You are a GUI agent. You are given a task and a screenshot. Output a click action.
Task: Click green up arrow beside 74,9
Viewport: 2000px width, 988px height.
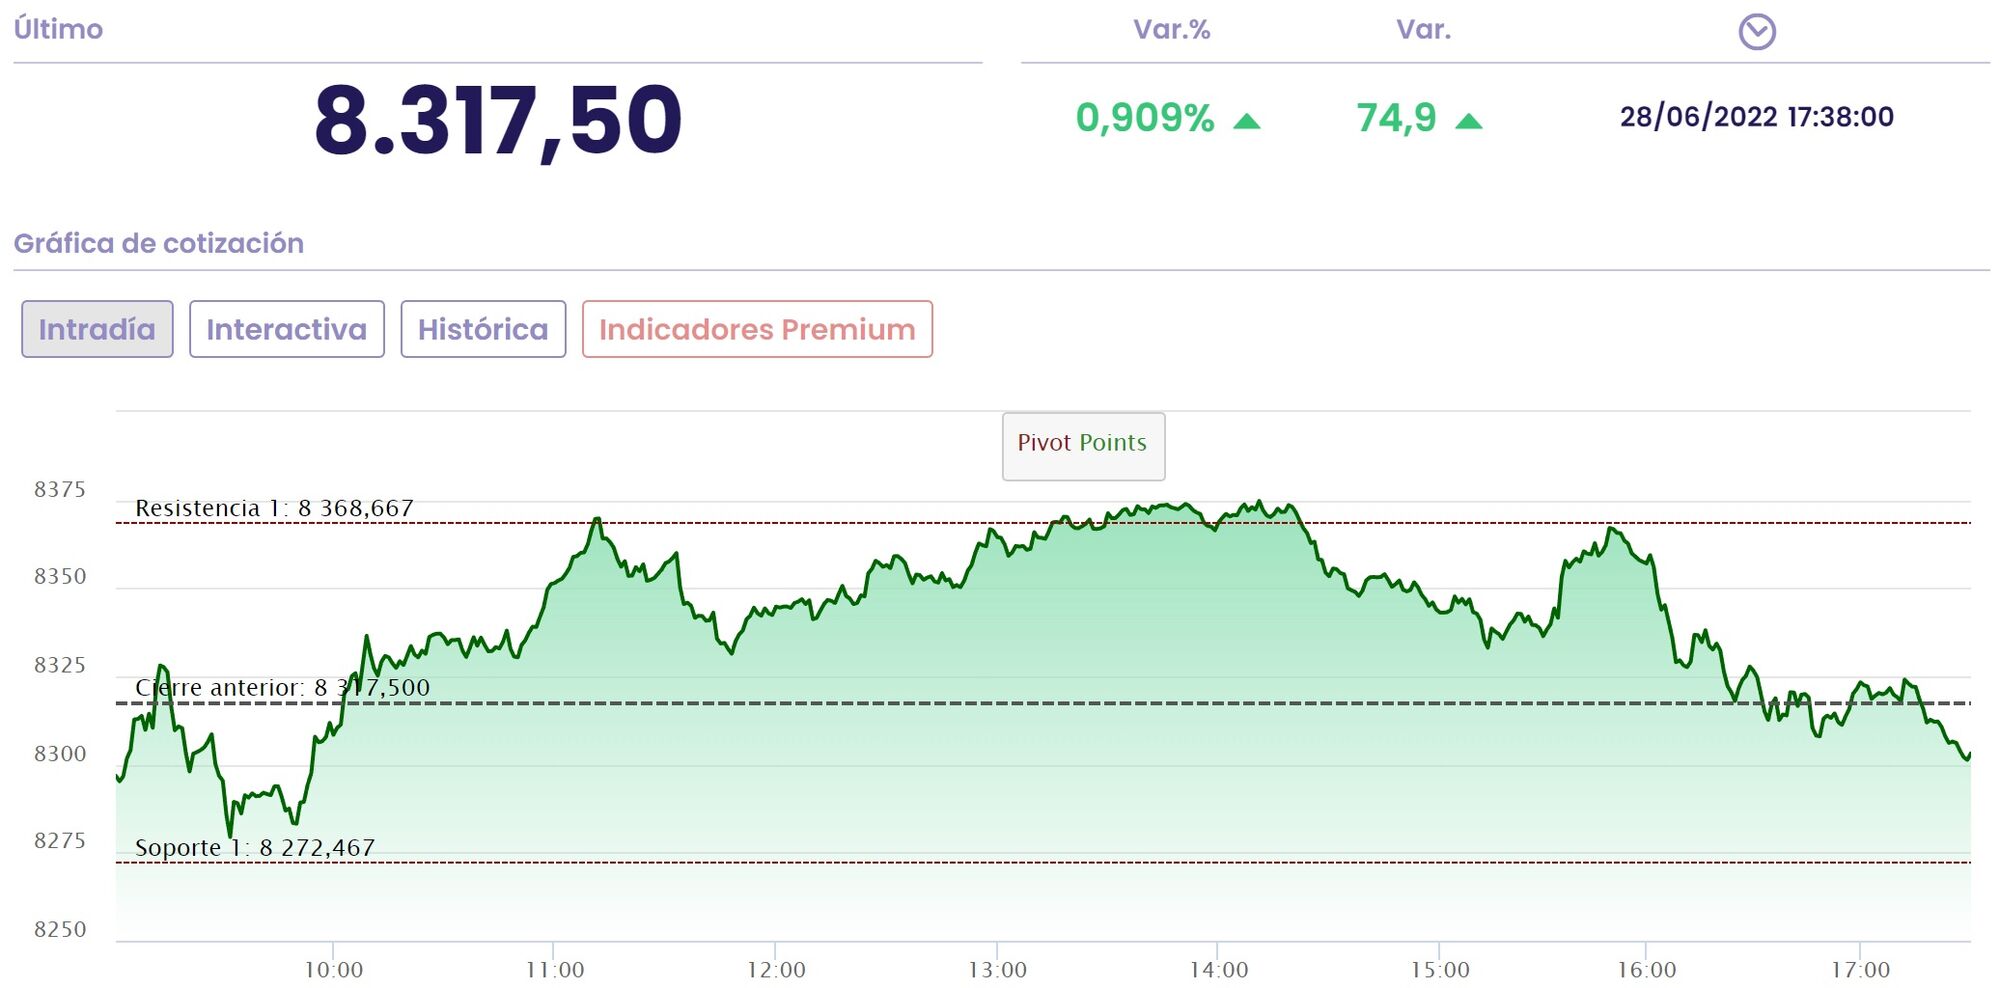(1468, 121)
